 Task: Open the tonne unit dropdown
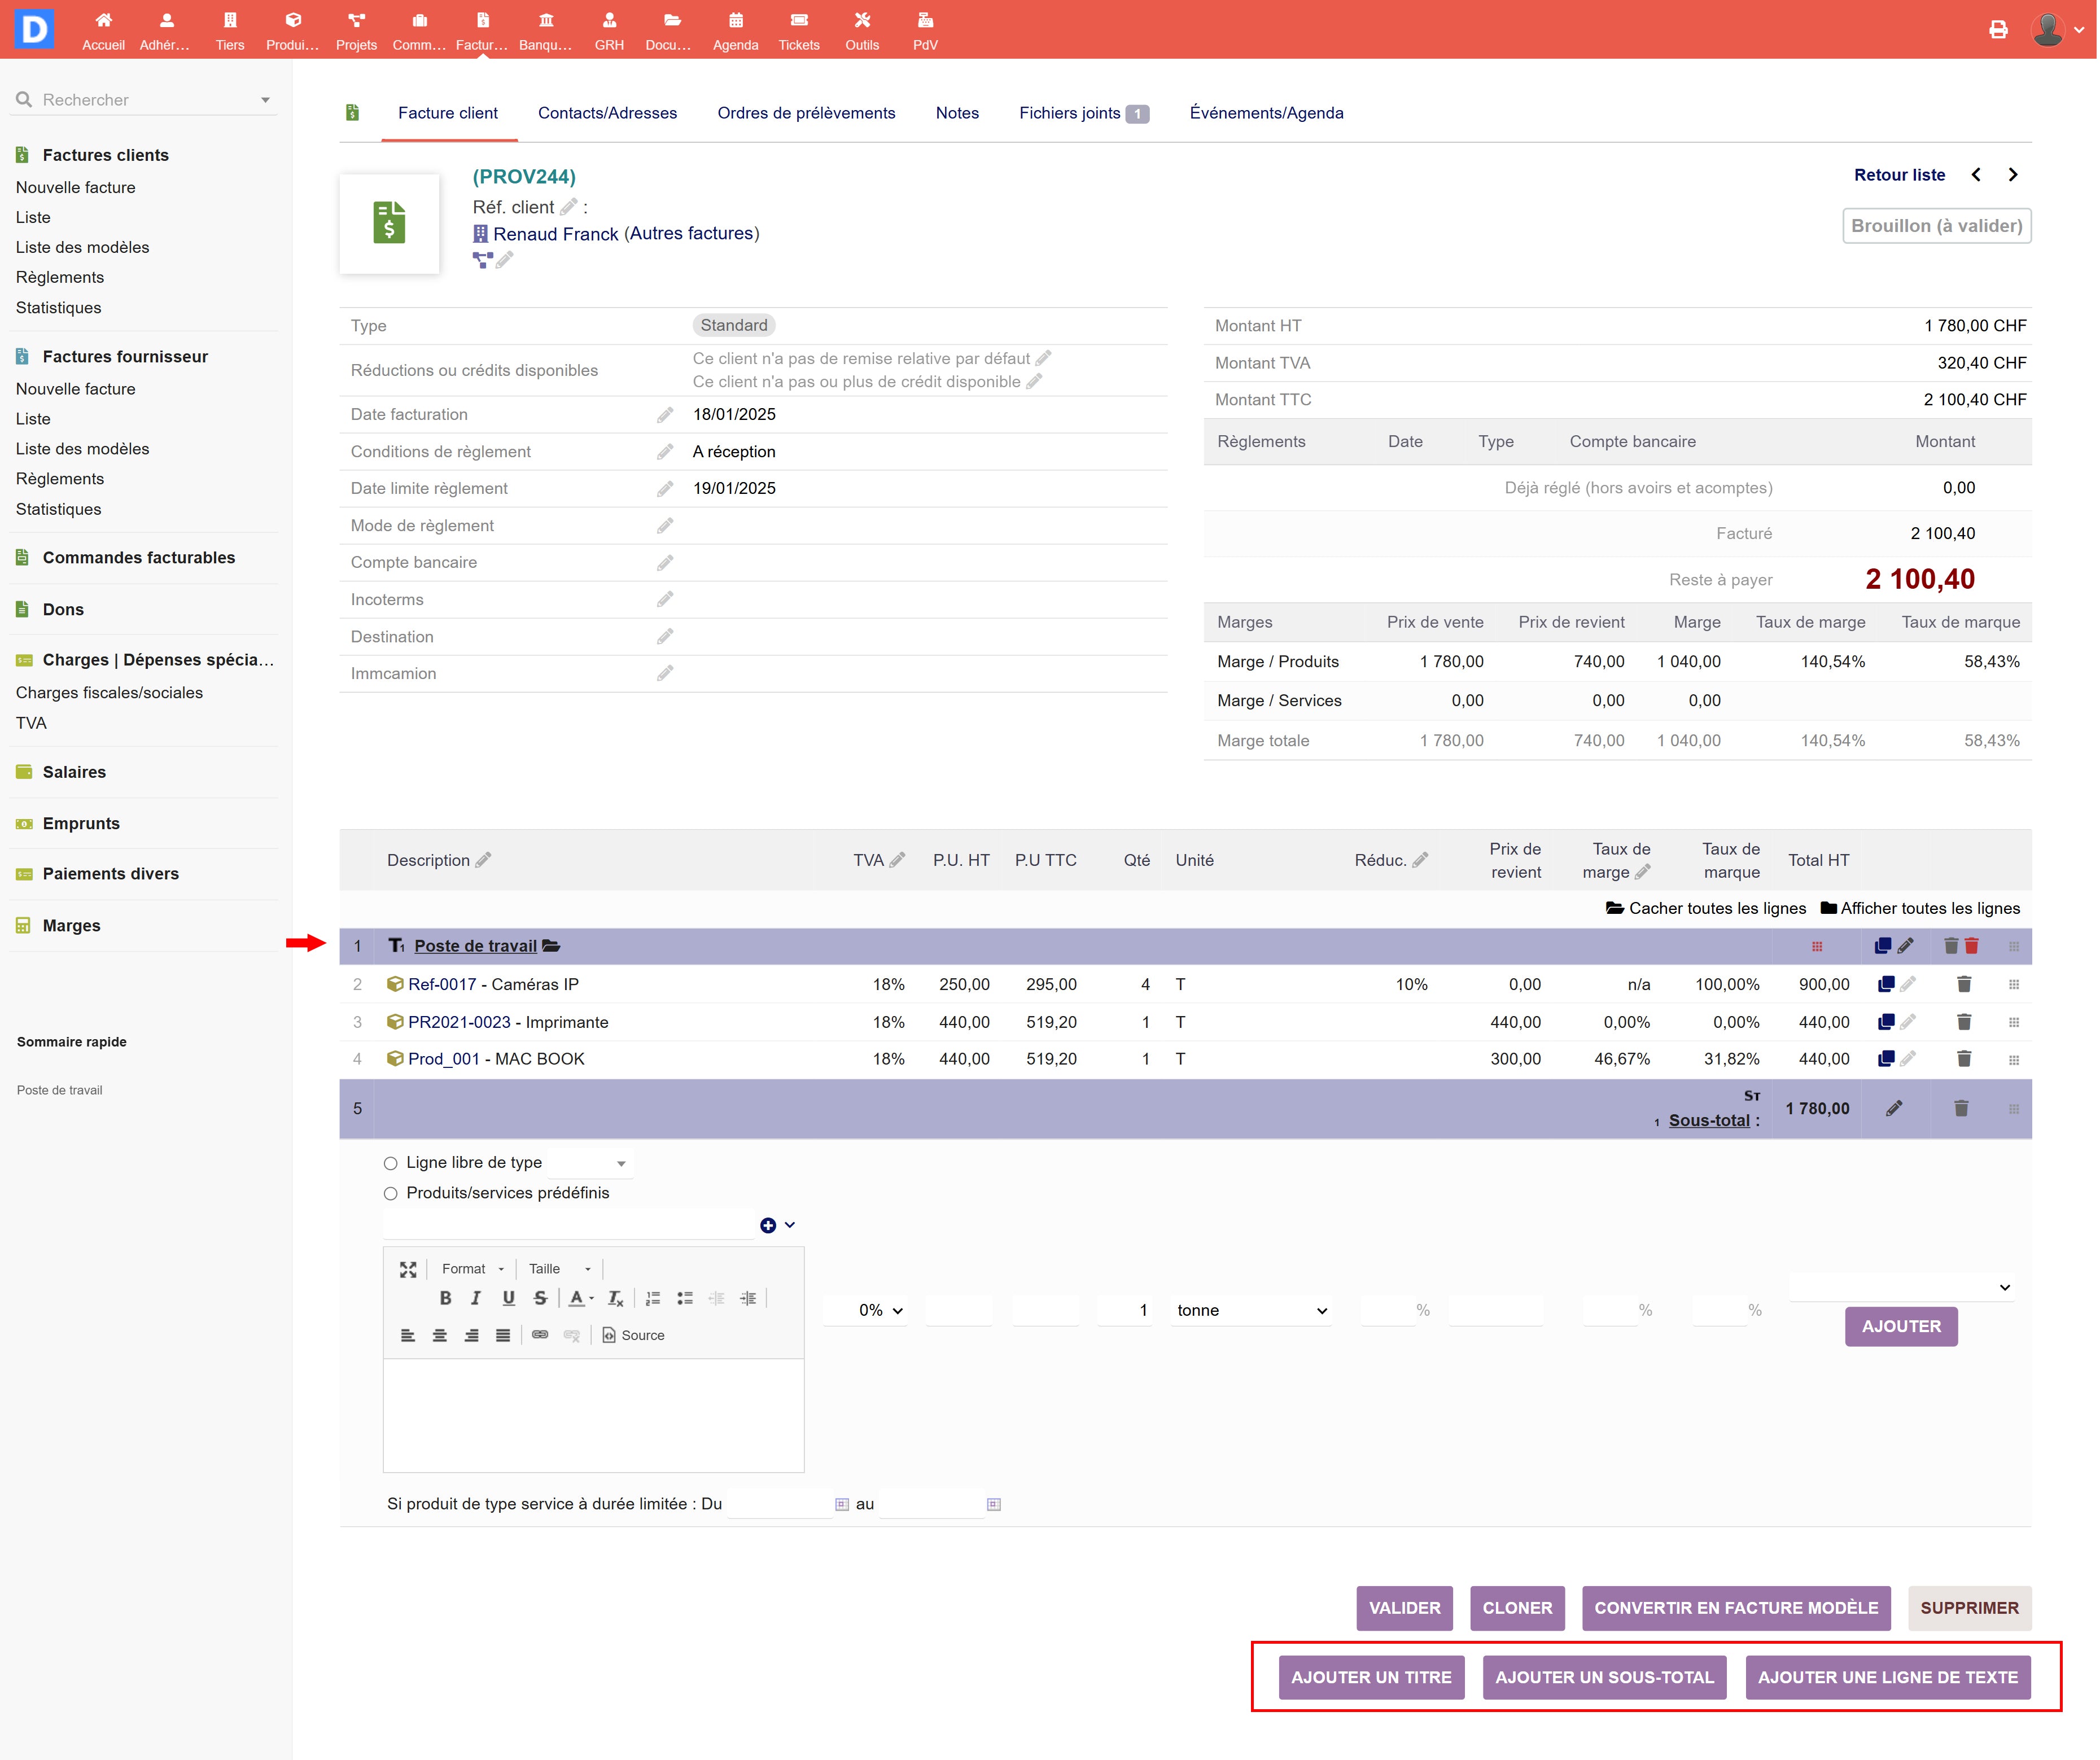[x=1250, y=1310]
